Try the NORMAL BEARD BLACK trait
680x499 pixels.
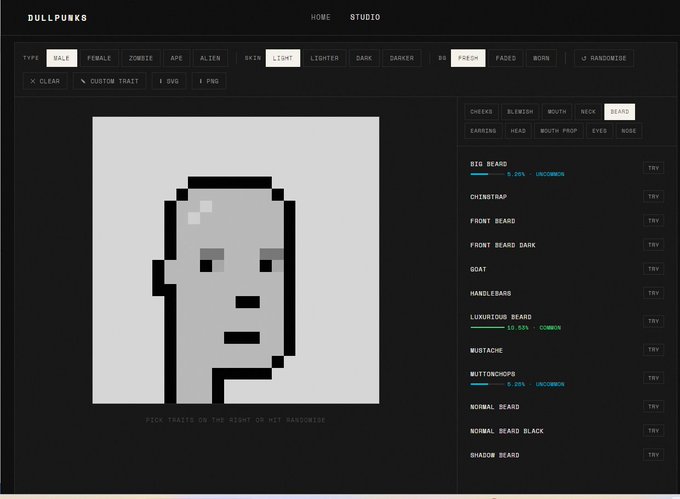653,431
